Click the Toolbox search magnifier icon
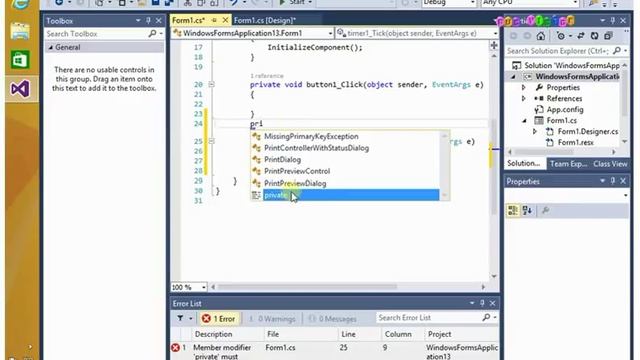The image size is (640, 360). pyautogui.click(x=152, y=34)
